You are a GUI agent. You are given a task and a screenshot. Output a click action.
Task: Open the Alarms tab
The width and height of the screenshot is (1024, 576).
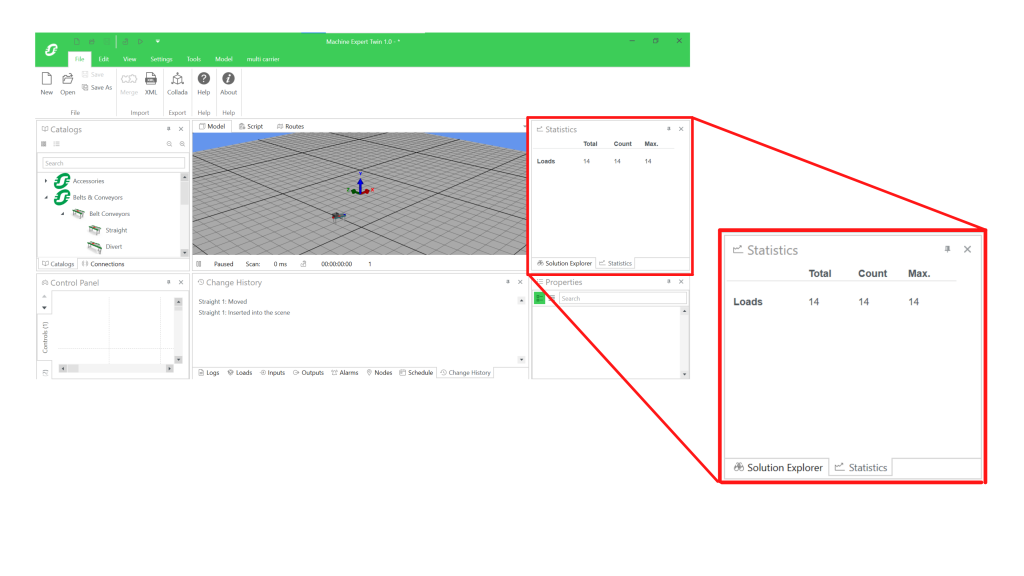(x=345, y=373)
